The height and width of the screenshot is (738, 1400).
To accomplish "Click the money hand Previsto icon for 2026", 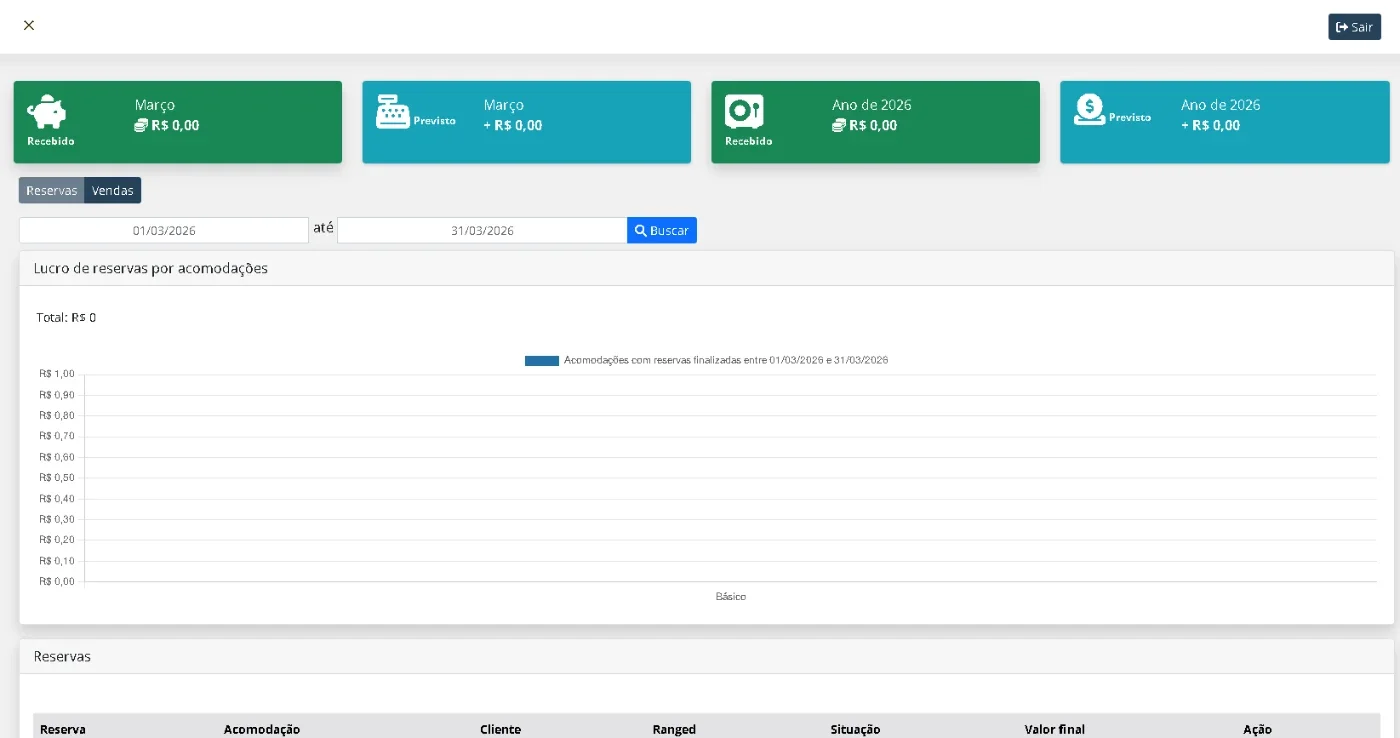I will coord(1090,109).
